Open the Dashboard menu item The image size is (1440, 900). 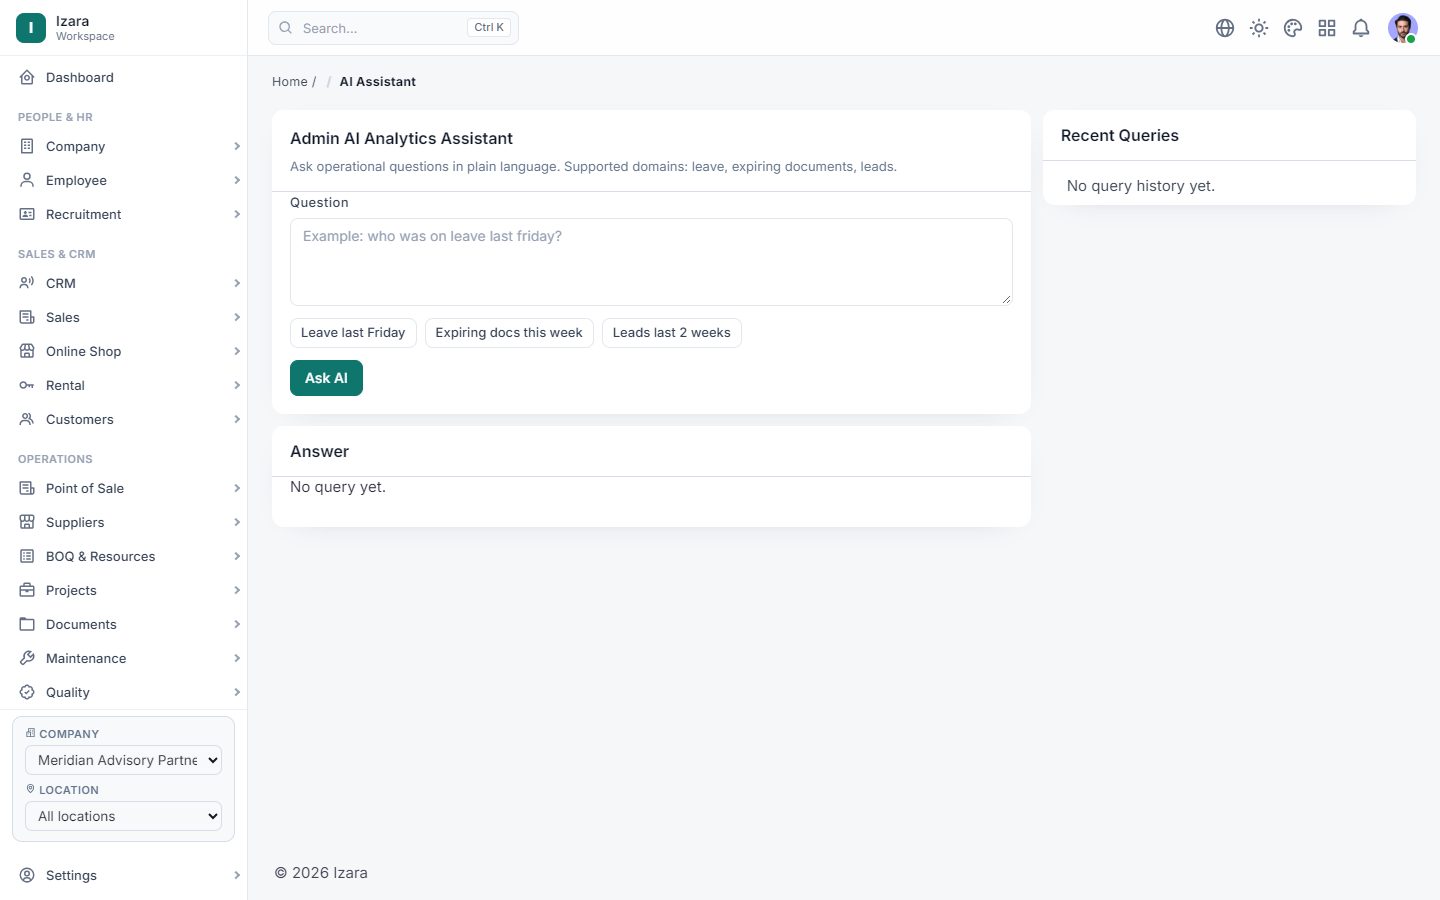(x=124, y=77)
